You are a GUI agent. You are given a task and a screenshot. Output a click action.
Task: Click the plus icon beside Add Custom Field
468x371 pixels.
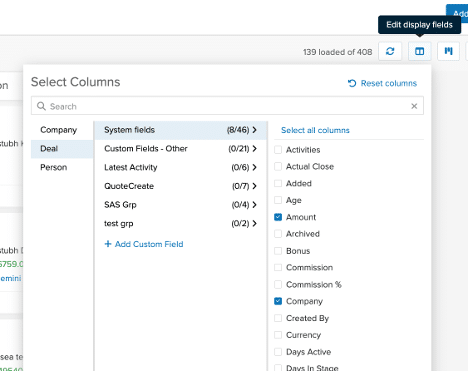click(x=108, y=244)
